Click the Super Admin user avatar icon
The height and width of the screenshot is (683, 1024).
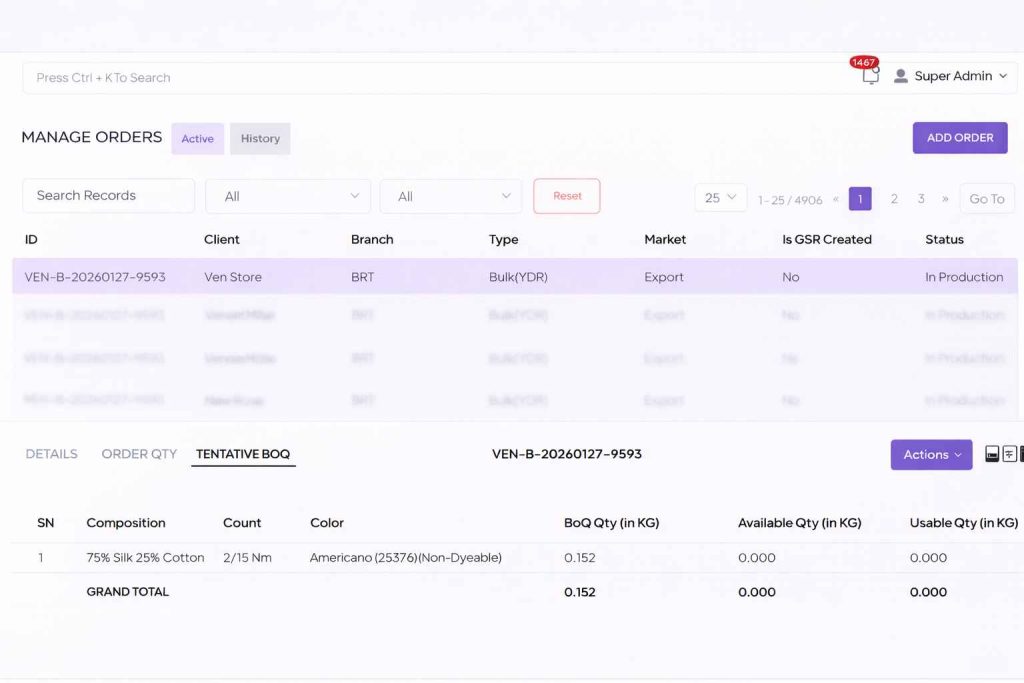[x=900, y=76]
